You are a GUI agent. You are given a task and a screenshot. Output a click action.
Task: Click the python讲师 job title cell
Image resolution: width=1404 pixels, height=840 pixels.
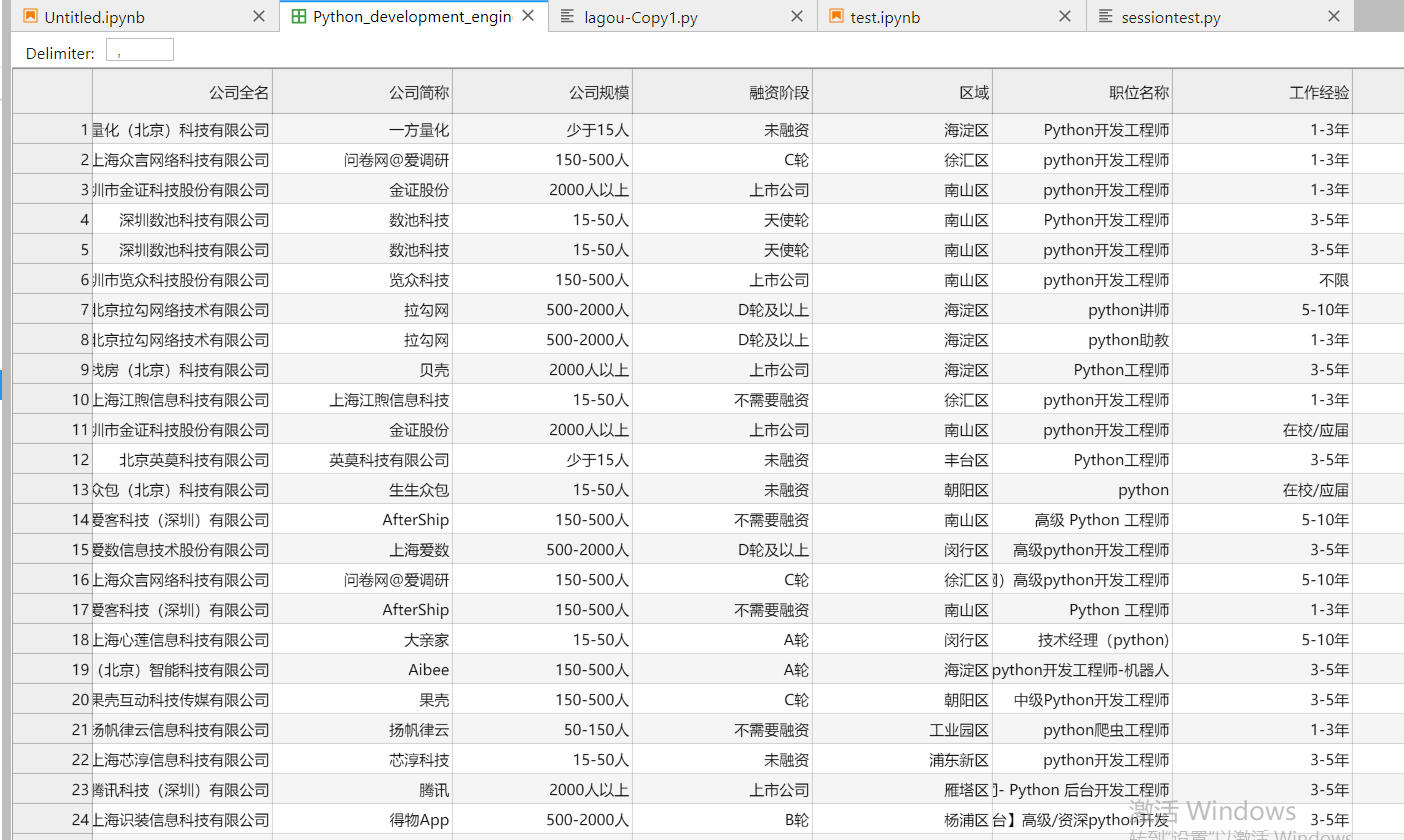point(1082,310)
